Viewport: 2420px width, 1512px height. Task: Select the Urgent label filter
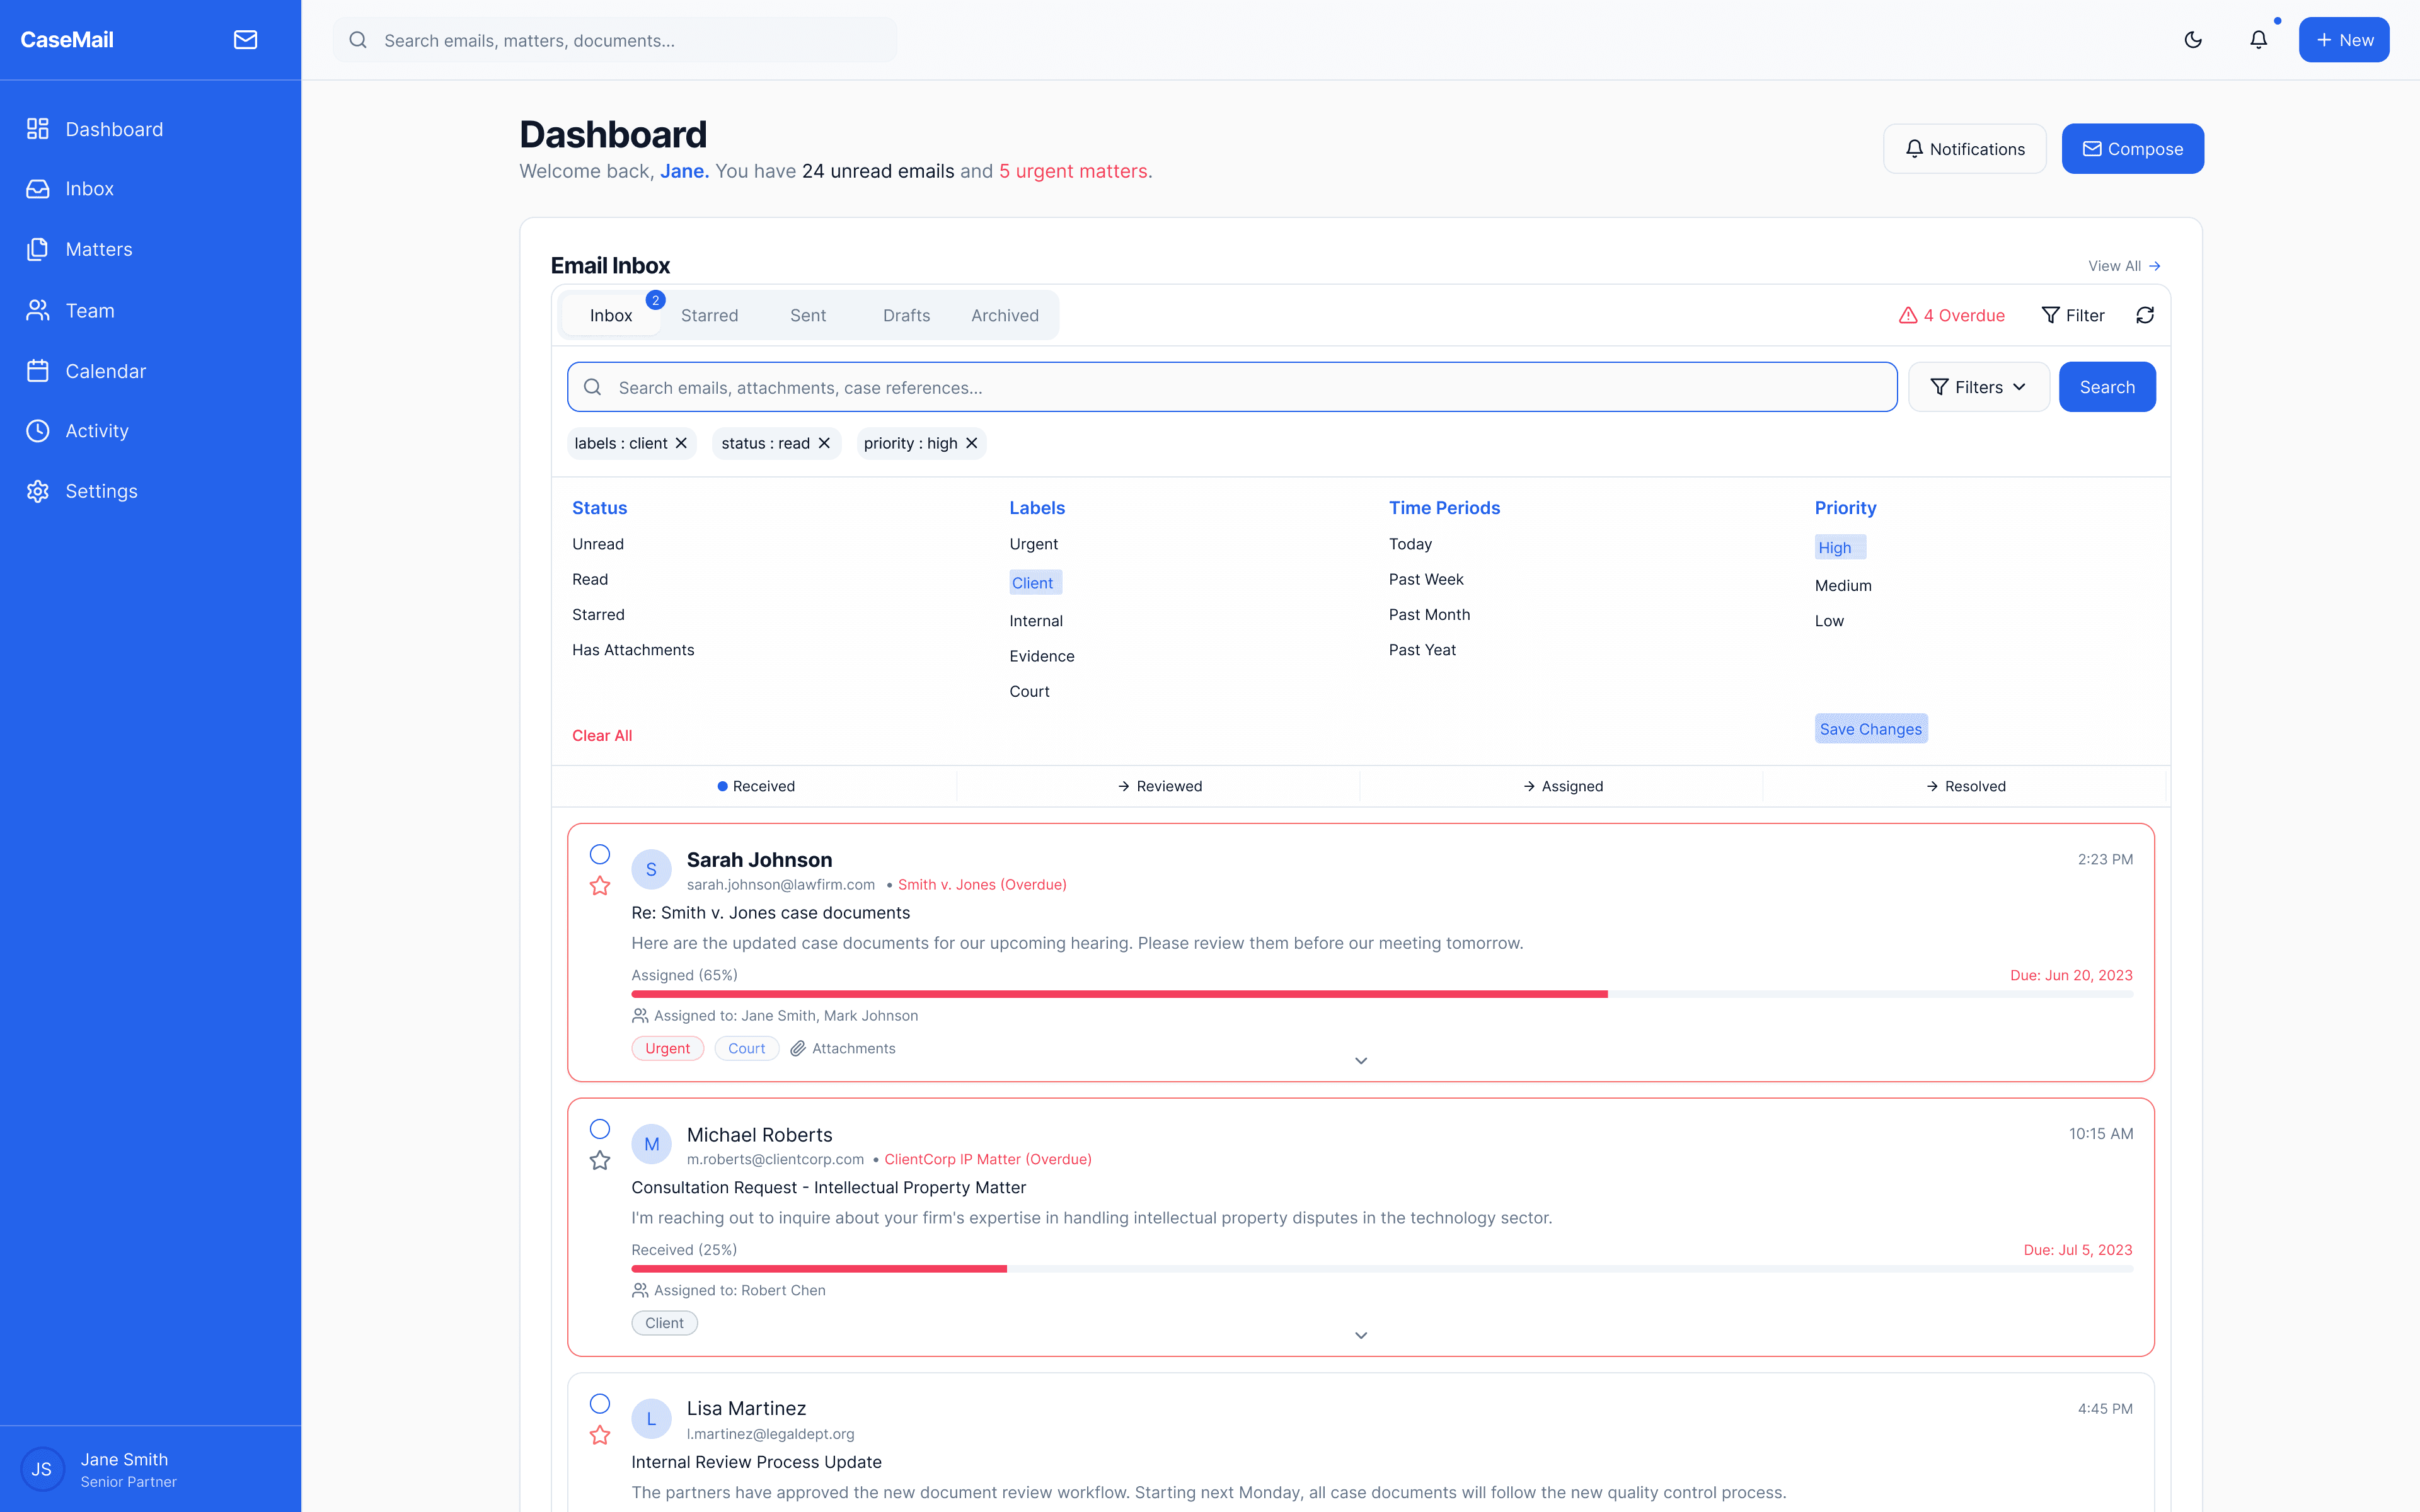(1033, 544)
